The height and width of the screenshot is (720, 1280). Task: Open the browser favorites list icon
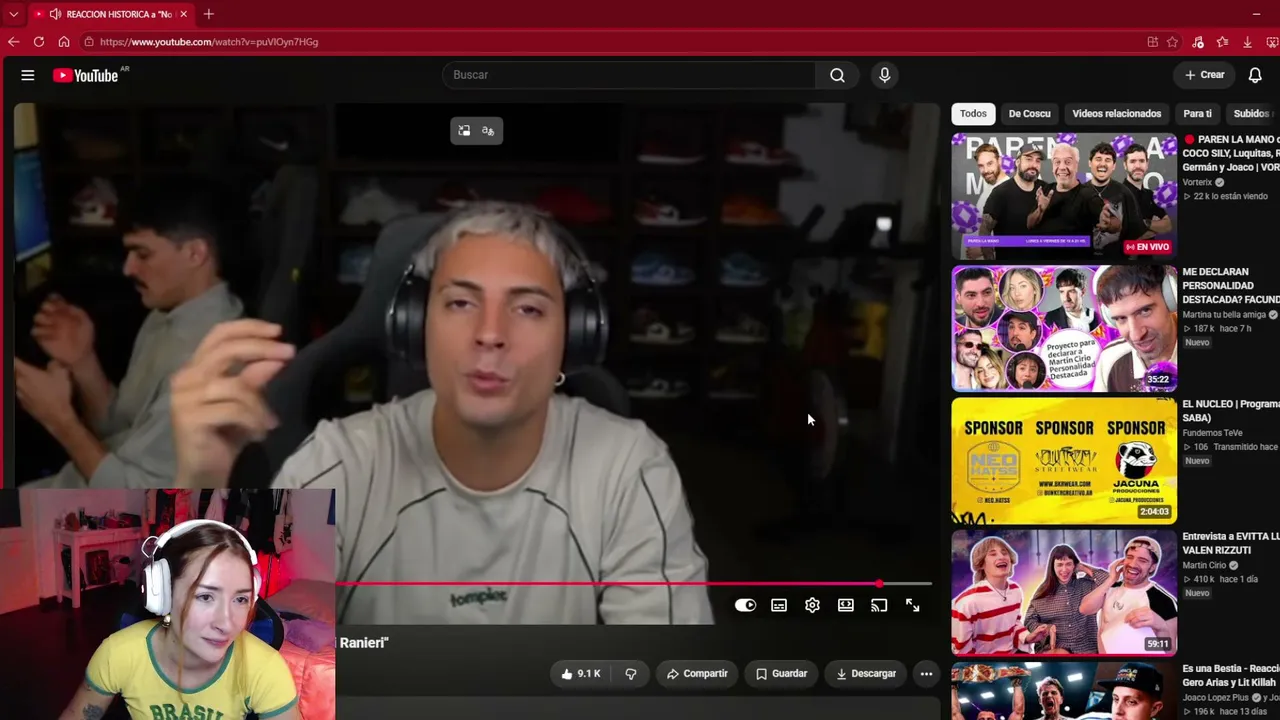(x=1222, y=42)
